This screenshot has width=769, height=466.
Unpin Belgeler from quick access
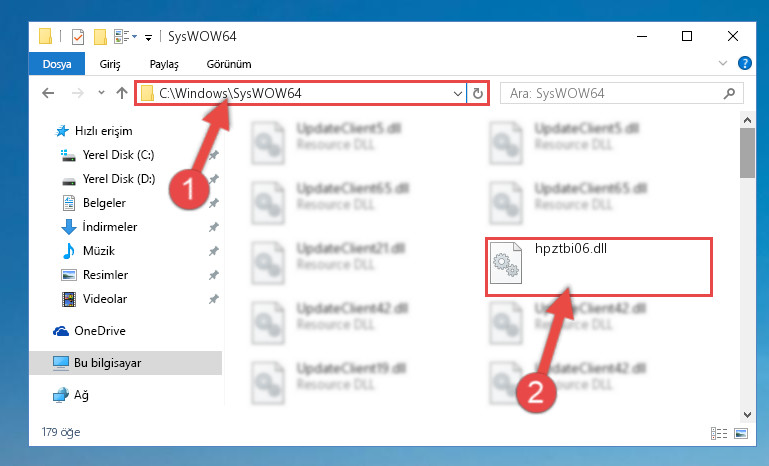(213, 203)
